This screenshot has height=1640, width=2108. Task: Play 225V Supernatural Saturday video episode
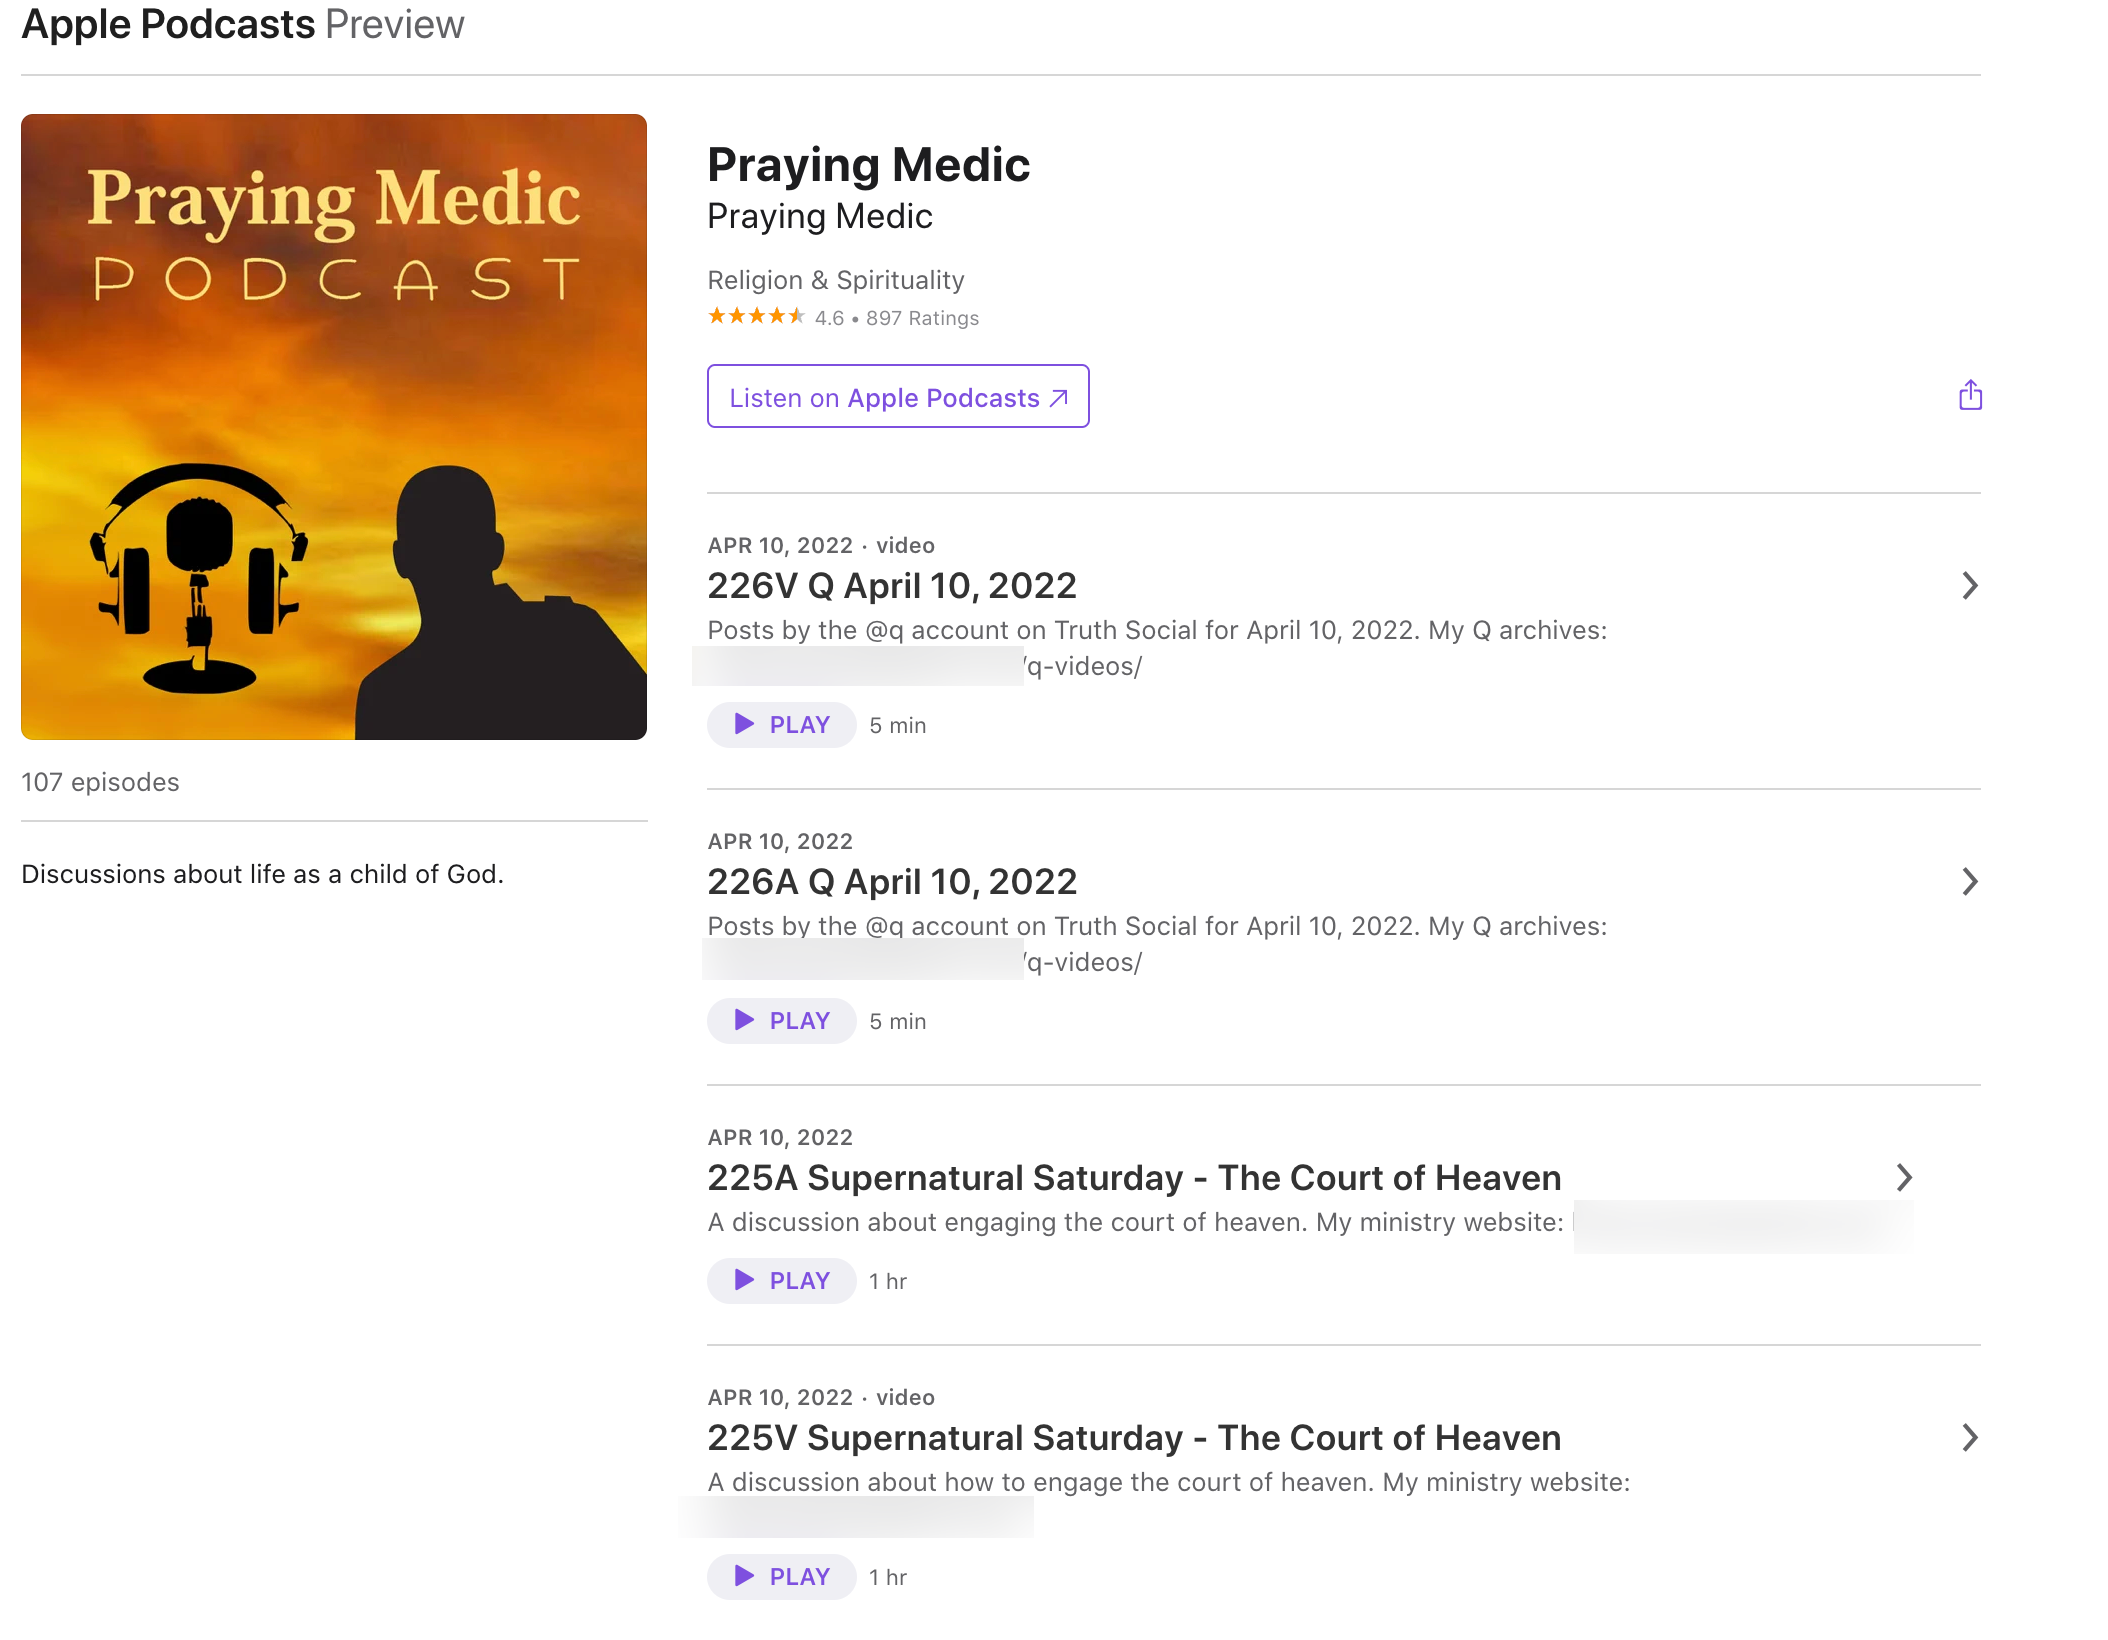point(781,1577)
